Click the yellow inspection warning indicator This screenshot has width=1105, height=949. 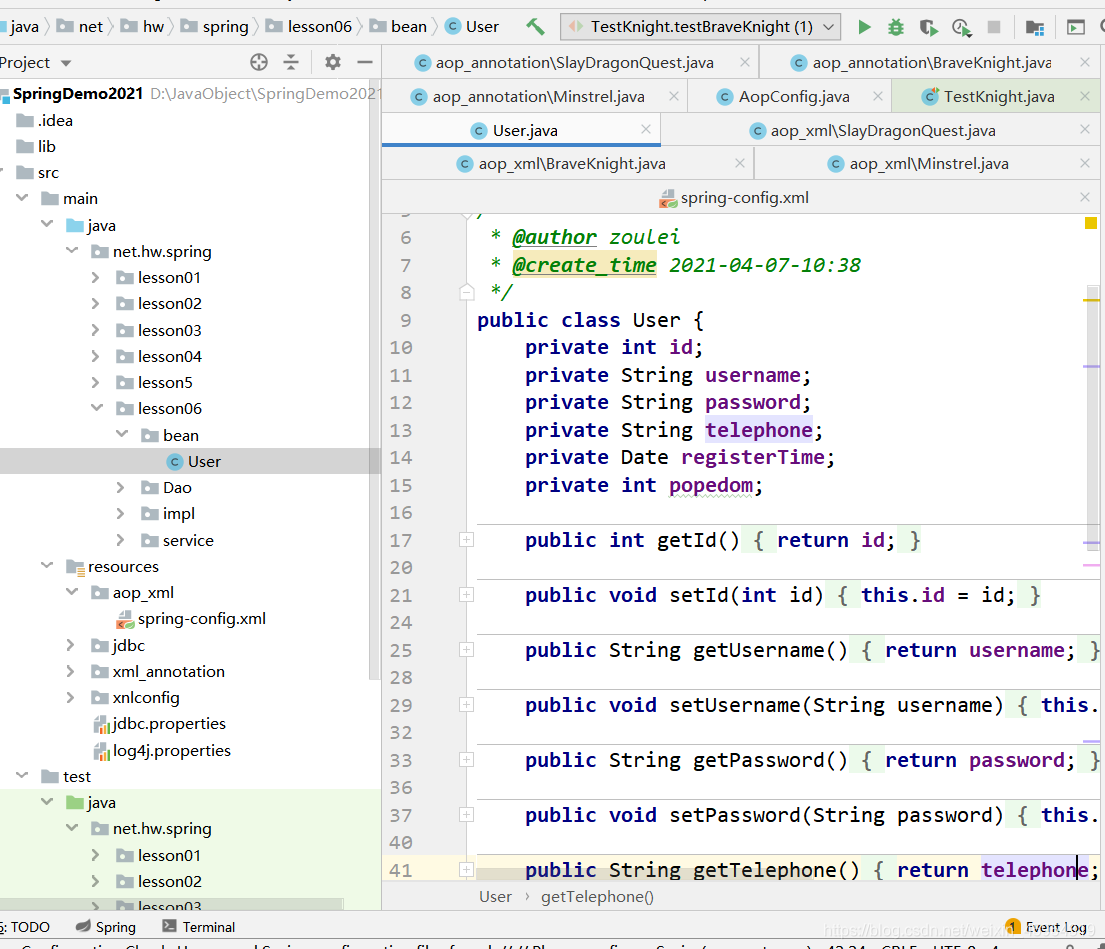[x=1090, y=223]
